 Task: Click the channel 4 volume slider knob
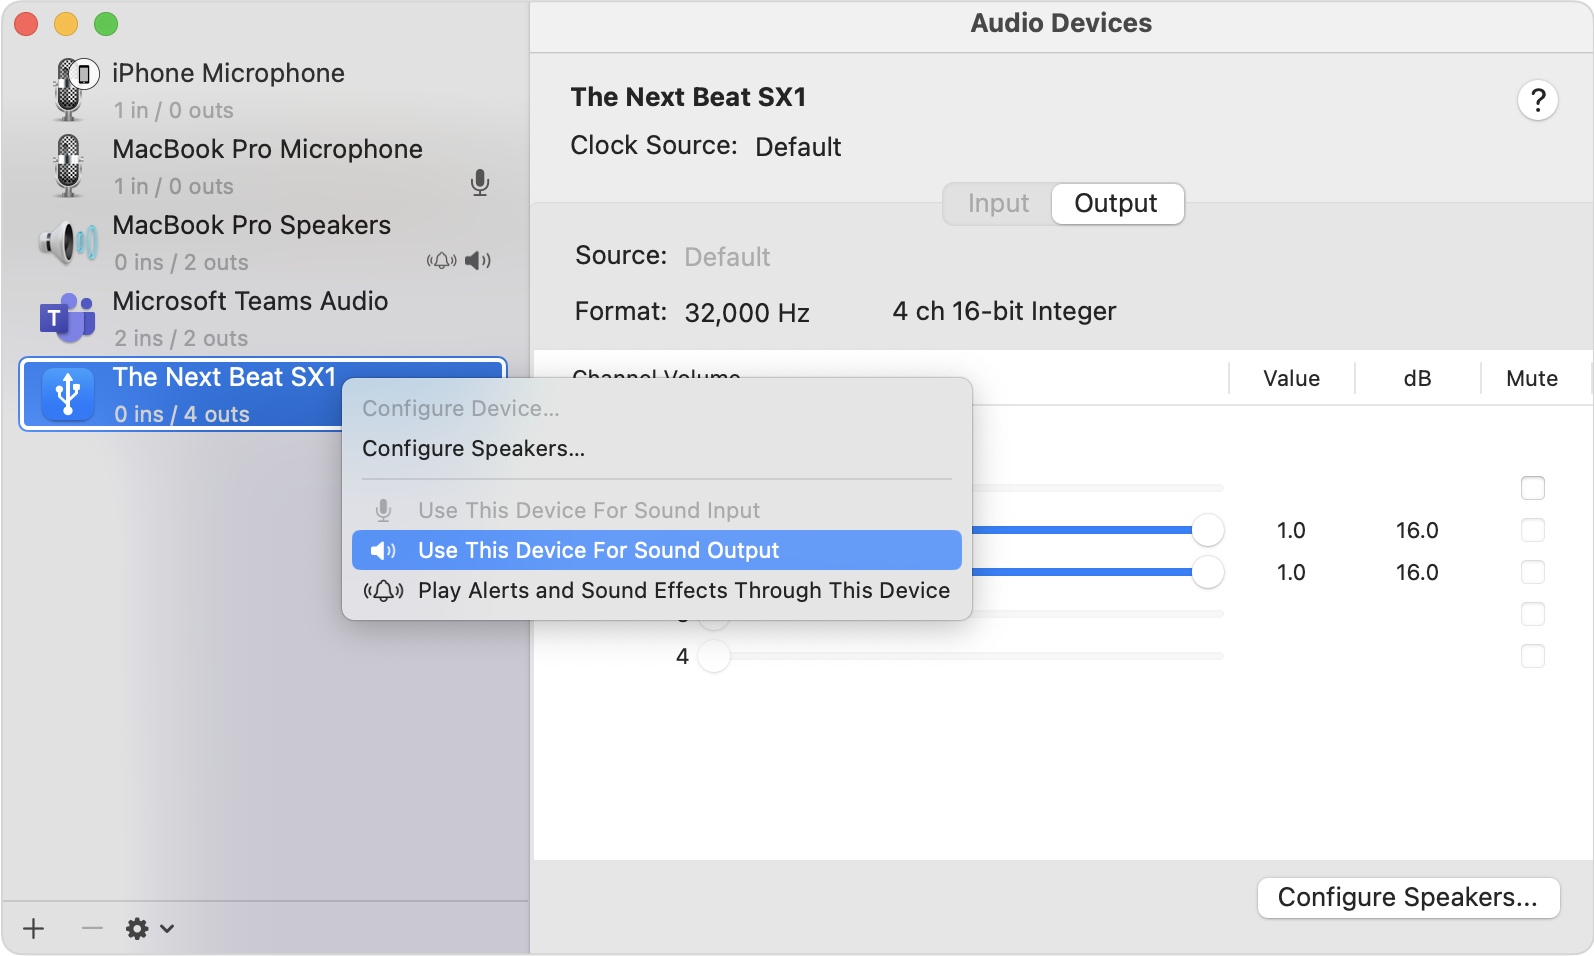(x=714, y=657)
